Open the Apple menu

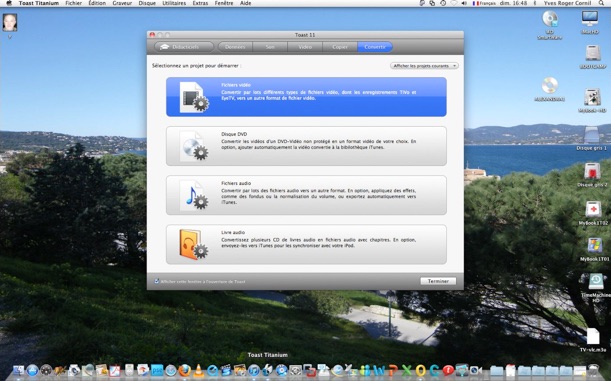click(9, 3)
